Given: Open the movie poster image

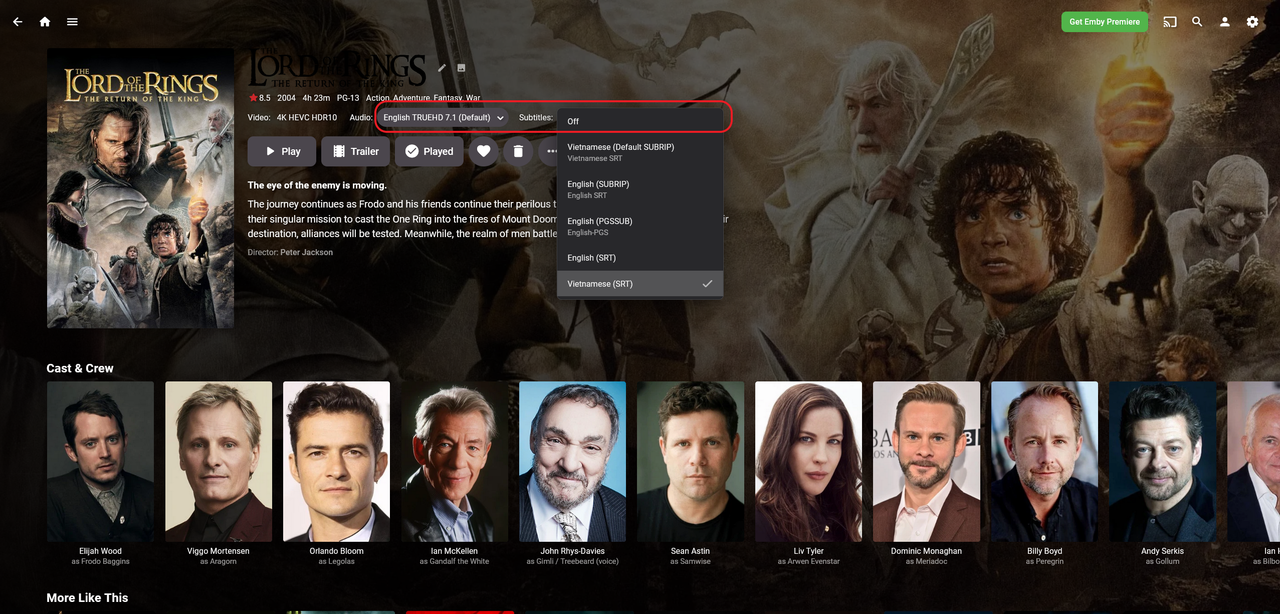Looking at the screenshot, I should click(140, 188).
